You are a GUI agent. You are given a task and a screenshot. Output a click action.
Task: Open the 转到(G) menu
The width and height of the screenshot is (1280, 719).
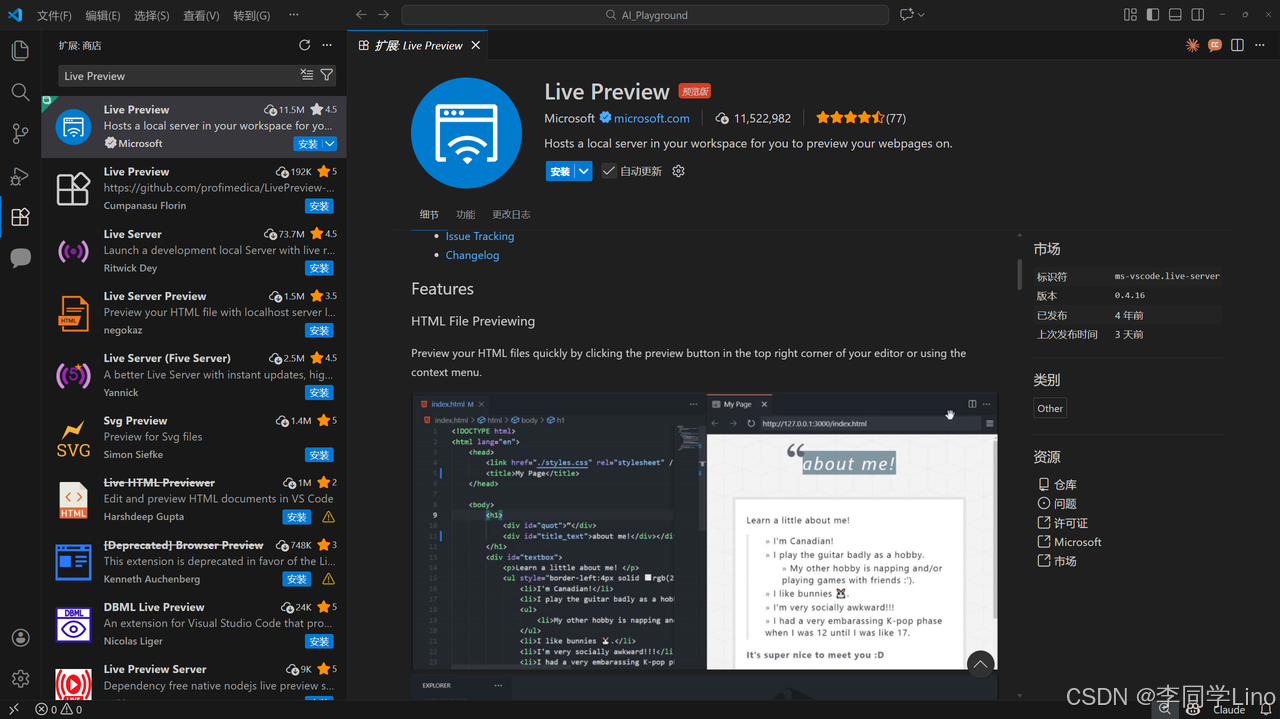[x=251, y=15]
